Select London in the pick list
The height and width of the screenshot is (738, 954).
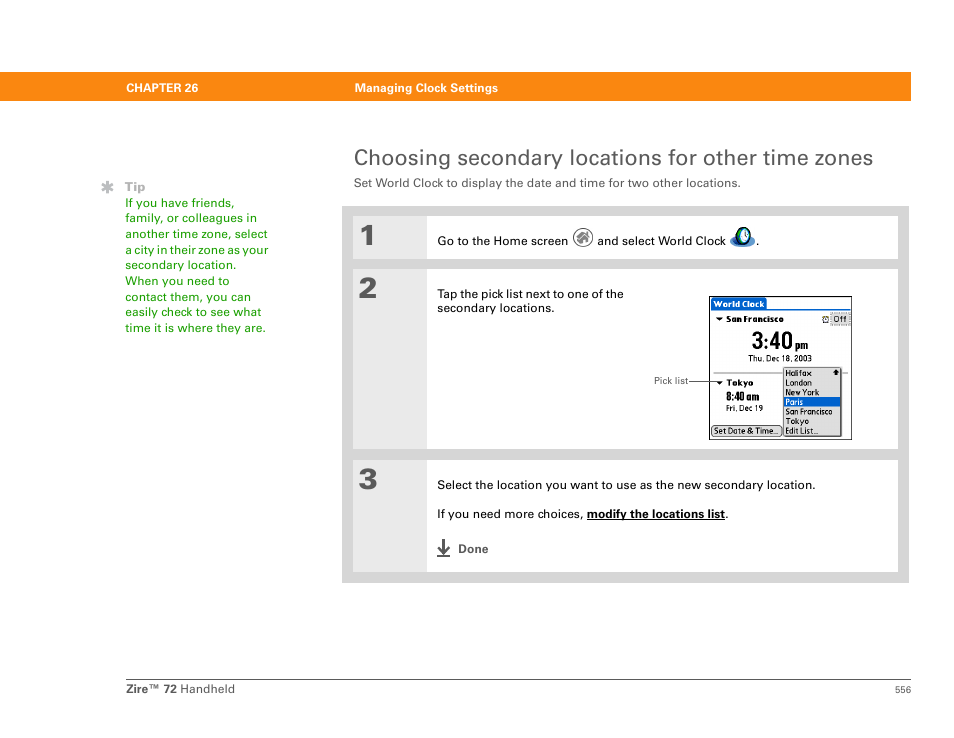click(x=798, y=383)
